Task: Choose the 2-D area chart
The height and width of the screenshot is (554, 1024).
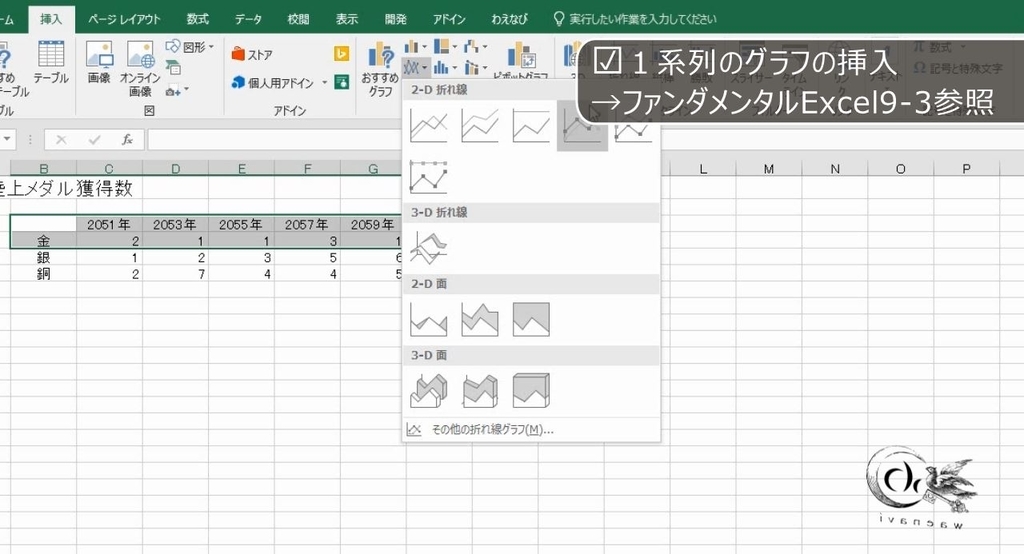Action: pyautogui.click(x=428, y=319)
